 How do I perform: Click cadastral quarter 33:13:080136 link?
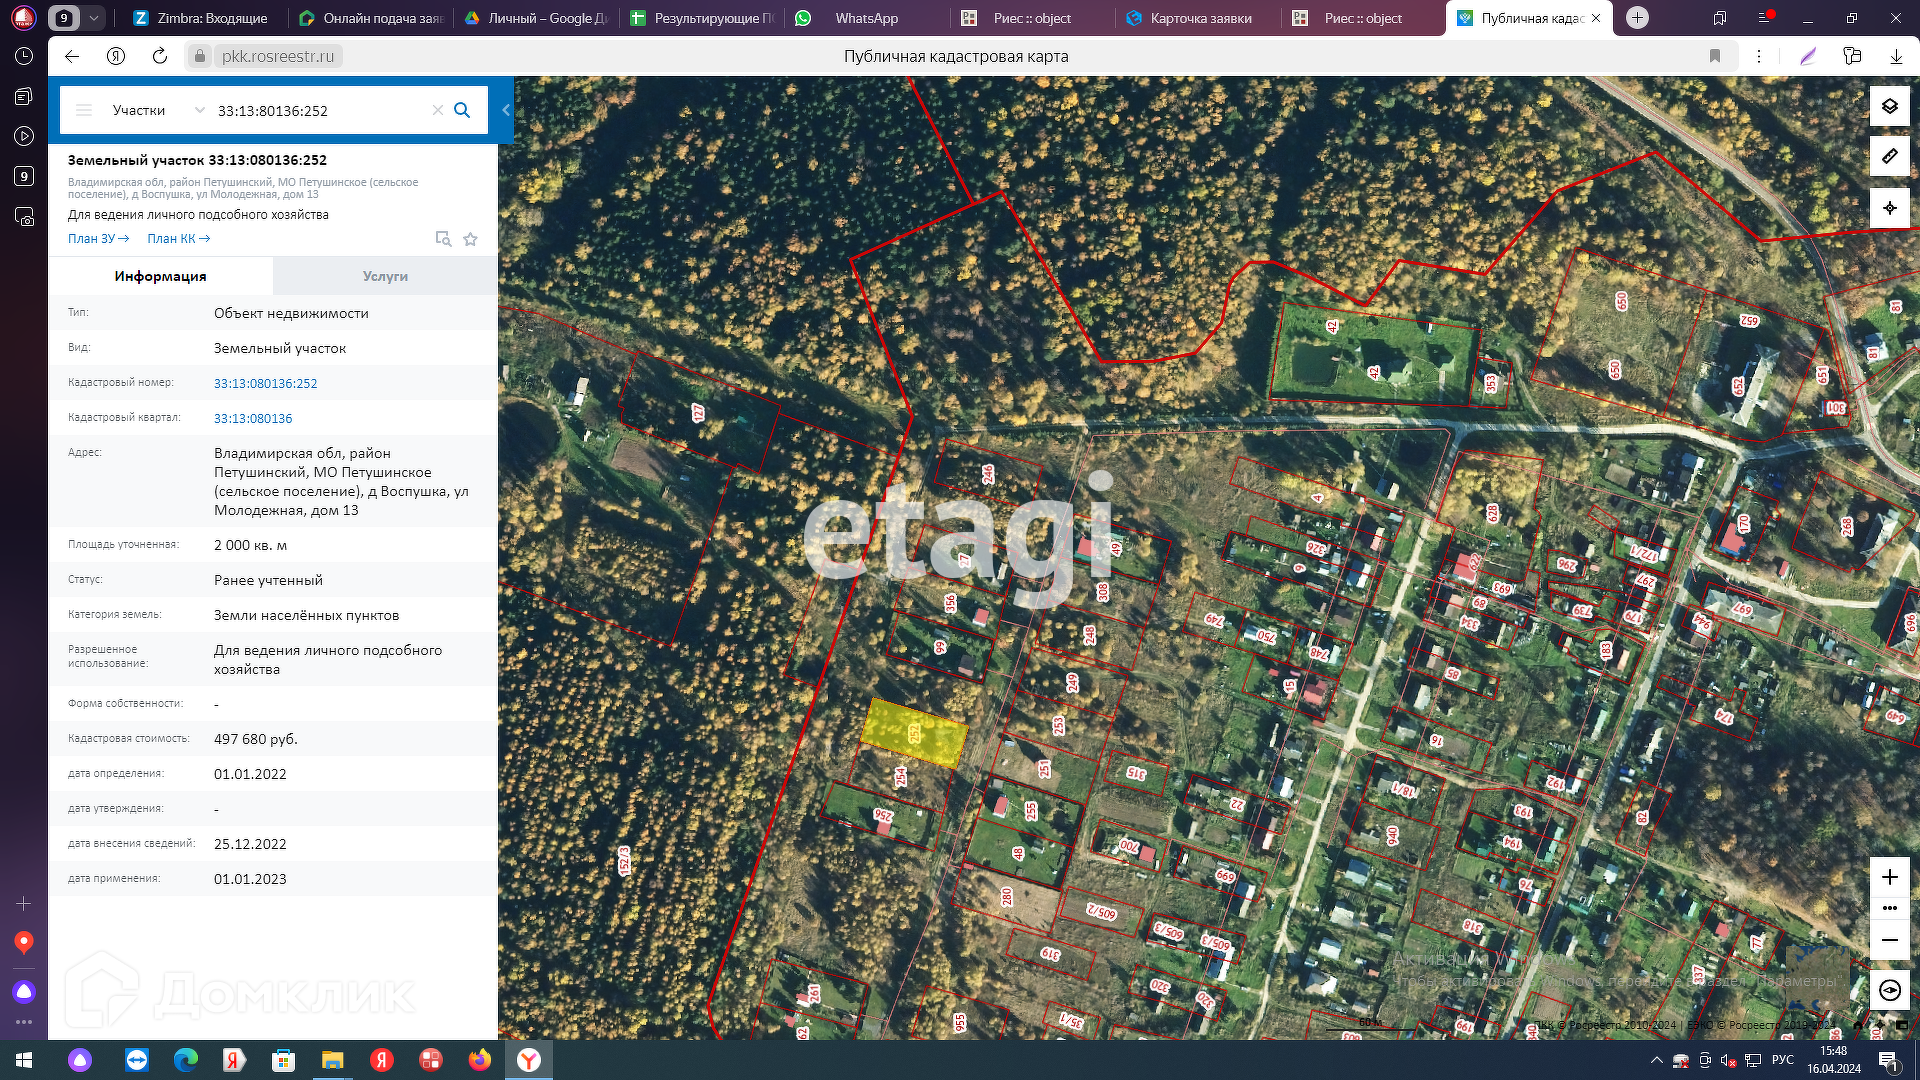click(253, 419)
